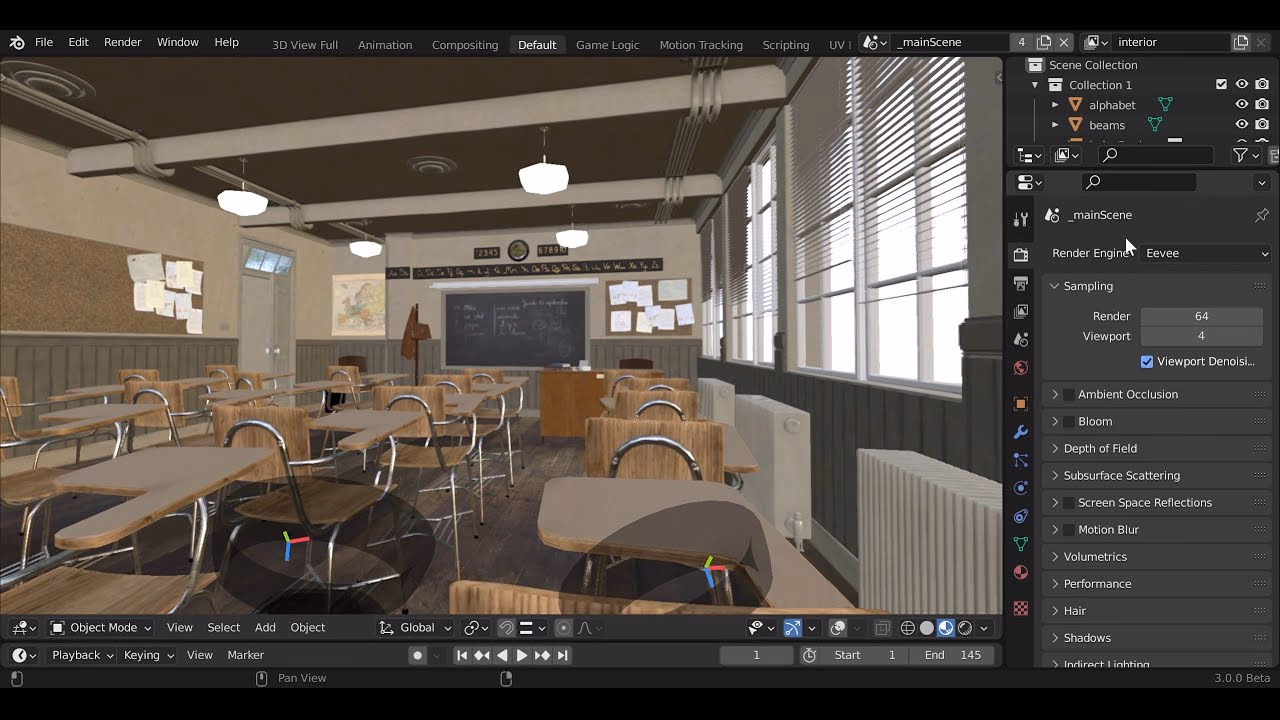Enable the Bloom checkbox

tap(1069, 422)
